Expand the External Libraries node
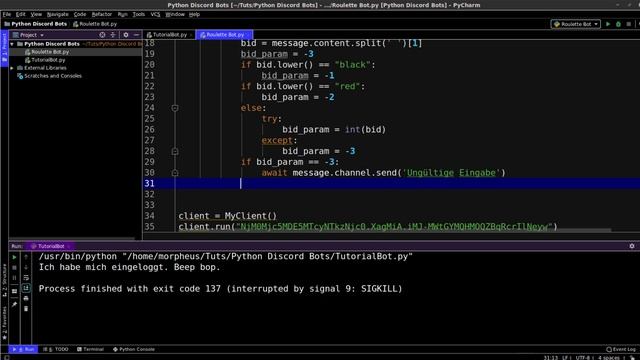The height and width of the screenshot is (360, 640). tap(12, 68)
